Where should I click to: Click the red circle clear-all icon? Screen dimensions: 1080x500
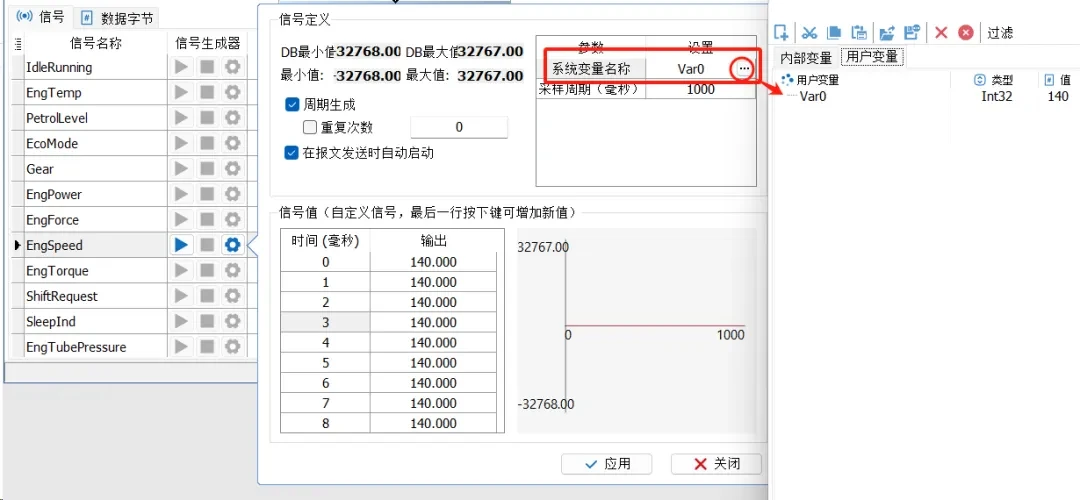coord(966,32)
